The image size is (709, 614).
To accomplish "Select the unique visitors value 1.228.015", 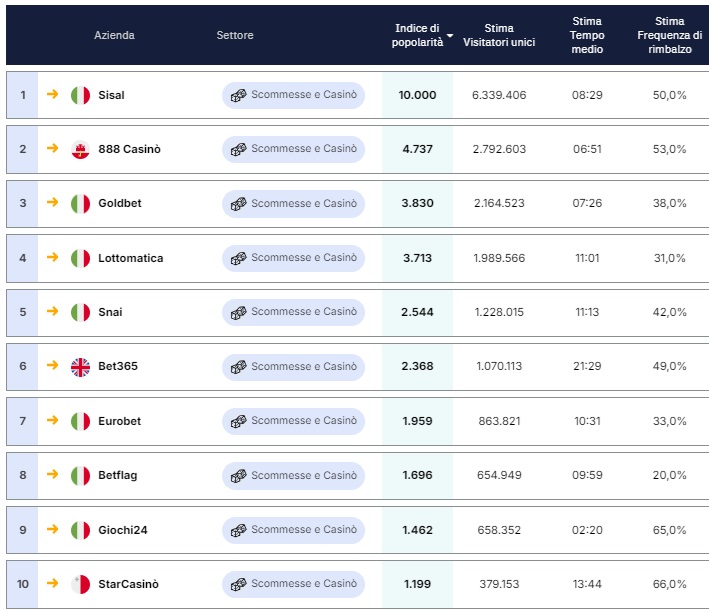I will coord(499,312).
